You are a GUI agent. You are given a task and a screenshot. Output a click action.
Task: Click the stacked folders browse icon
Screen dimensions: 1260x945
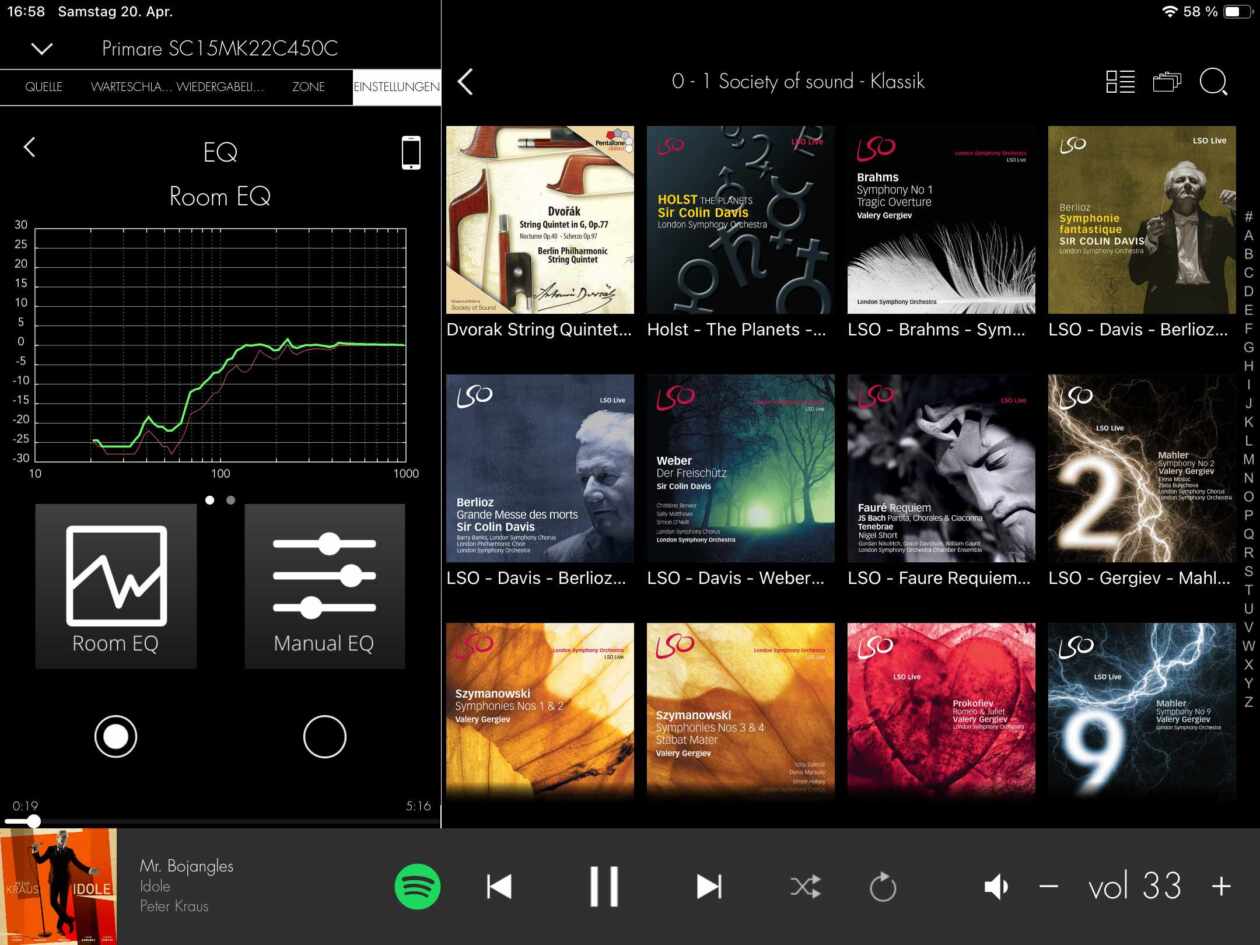click(1166, 82)
